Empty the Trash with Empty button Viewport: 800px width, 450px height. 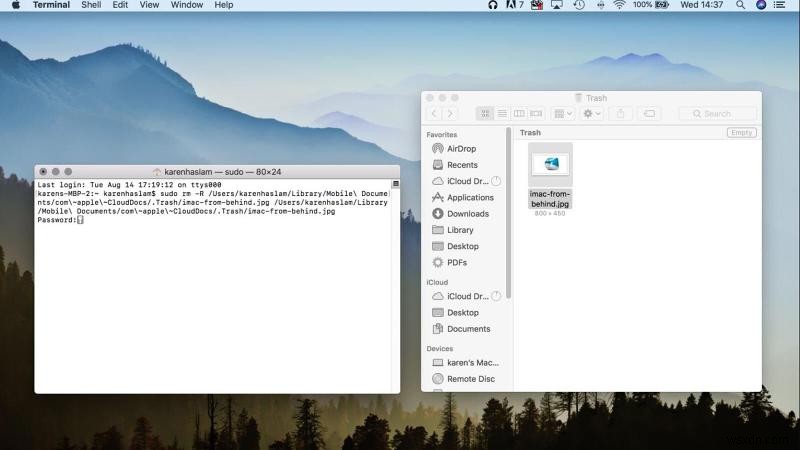pos(741,133)
